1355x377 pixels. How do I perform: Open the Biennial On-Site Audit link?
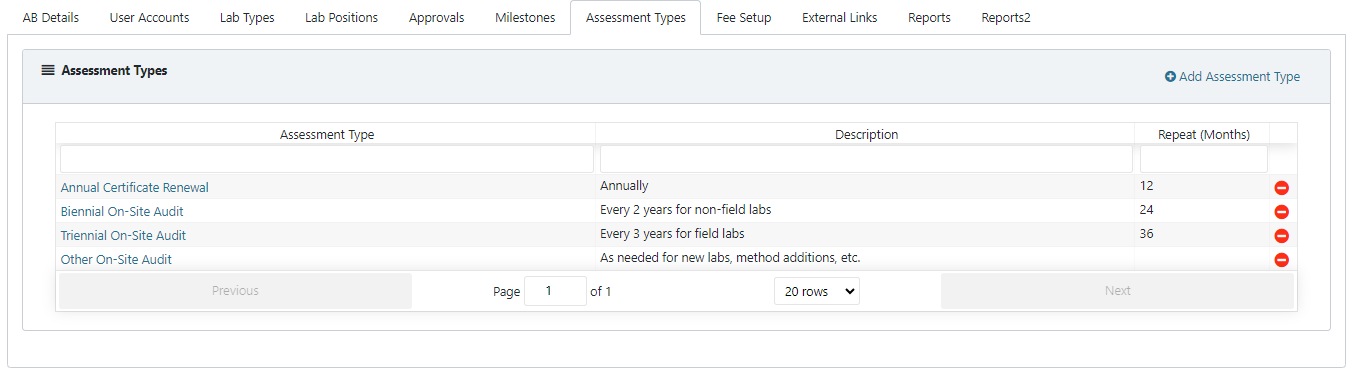pyautogui.click(x=122, y=211)
